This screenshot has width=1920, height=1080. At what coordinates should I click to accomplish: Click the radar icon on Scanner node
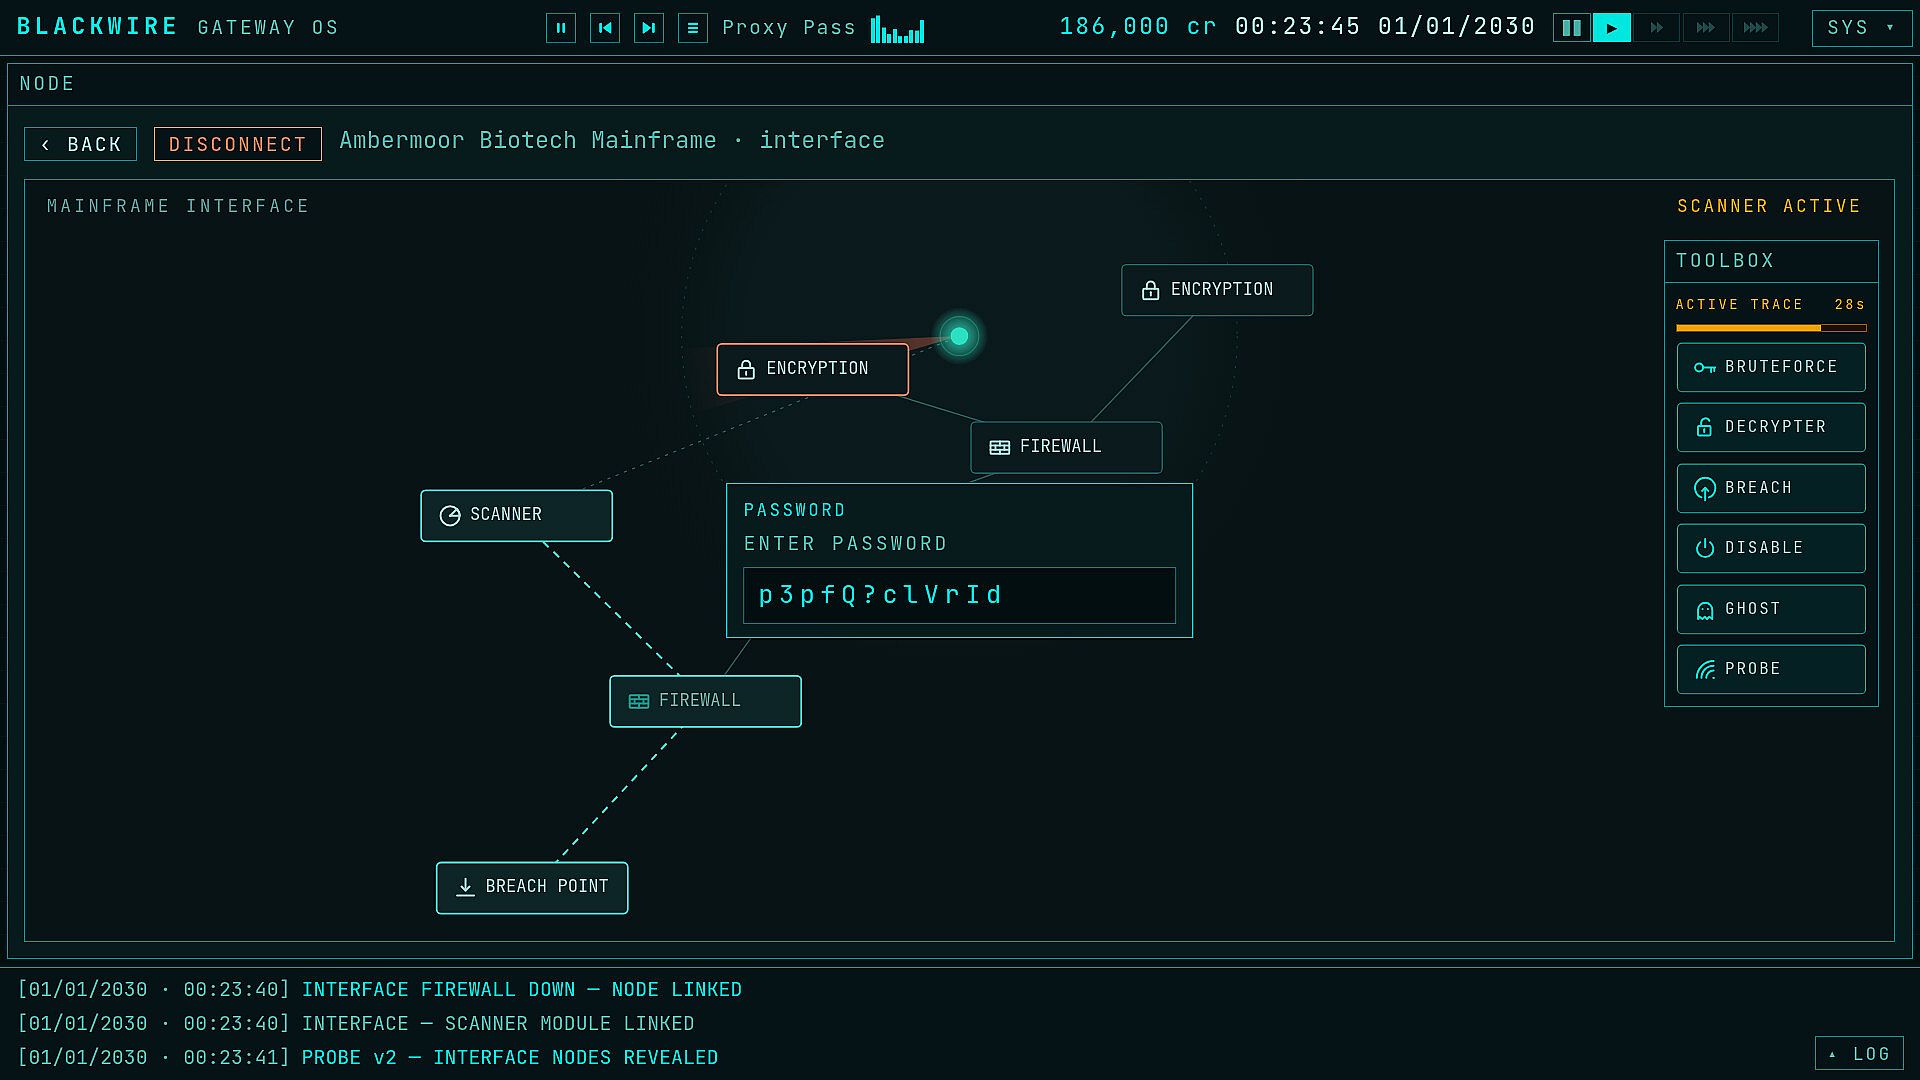pyautogui.click(x=450, y=516)
